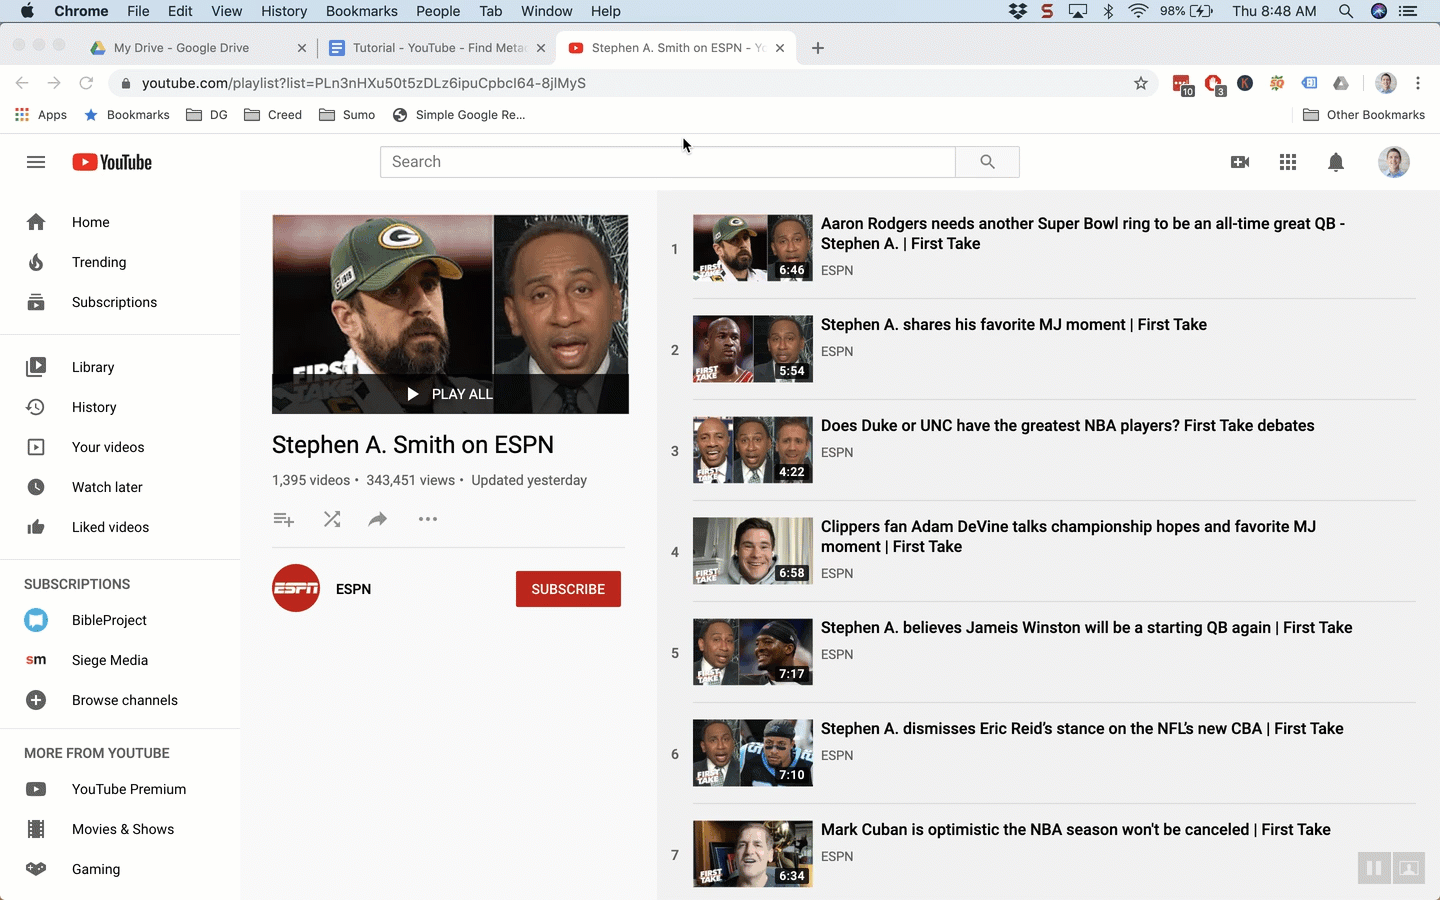The image size is (1440, 900).
Task: Open the Eric Reid CBA video thumbnail
Action: [x=753, y=753]
